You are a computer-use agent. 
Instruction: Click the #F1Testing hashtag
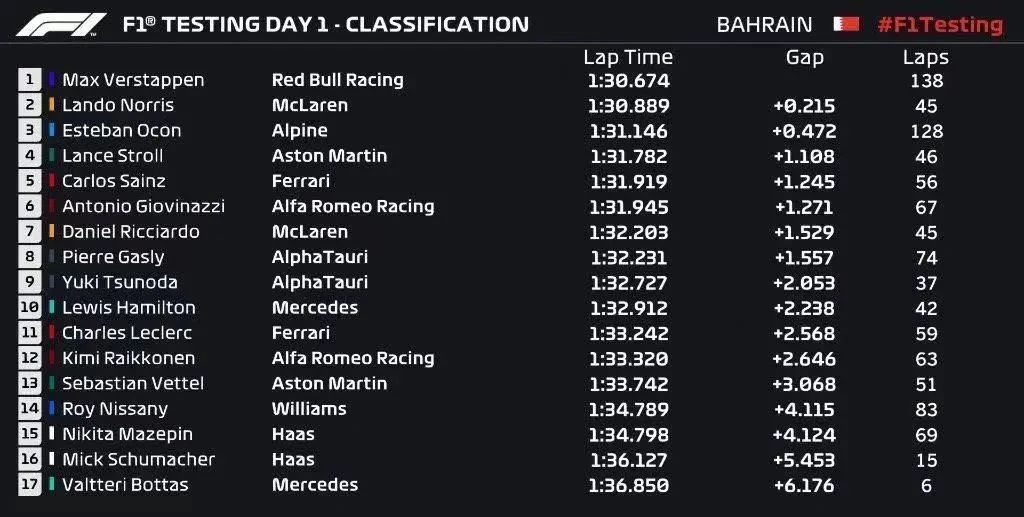pos(940,25)
